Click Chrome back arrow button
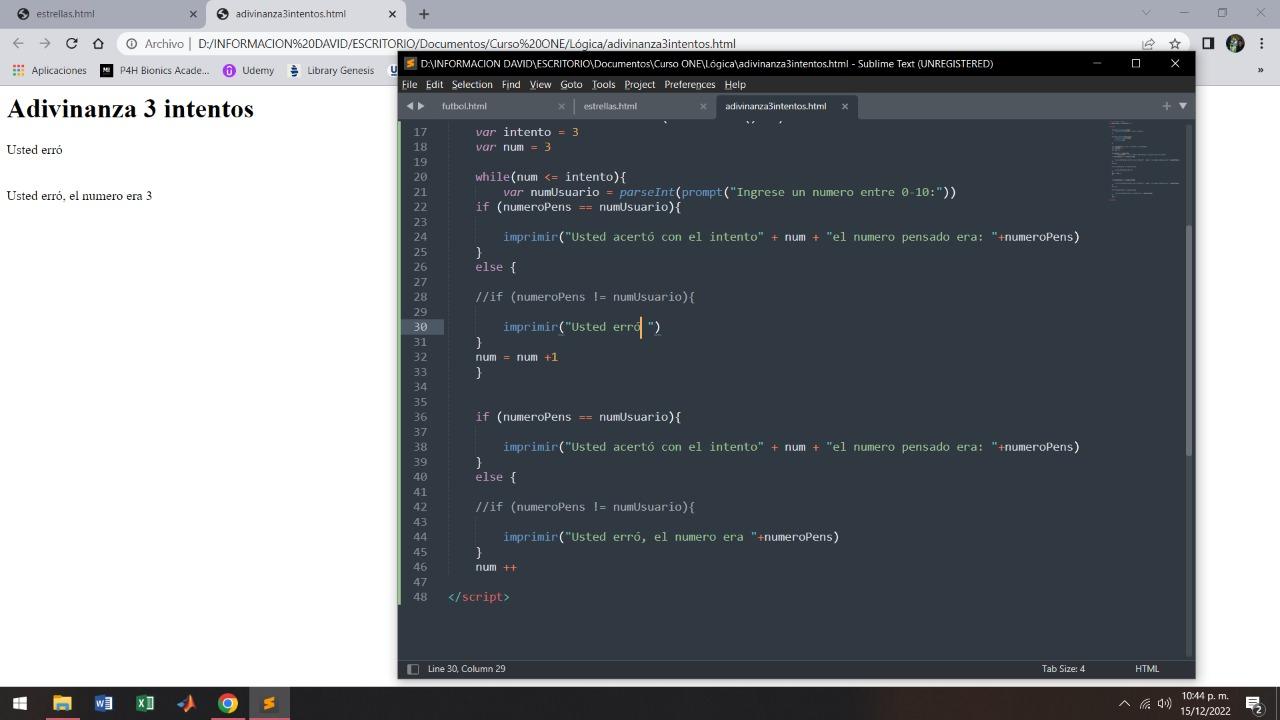The width and height of the screenshot is (1280, 720). pos(18,43)
